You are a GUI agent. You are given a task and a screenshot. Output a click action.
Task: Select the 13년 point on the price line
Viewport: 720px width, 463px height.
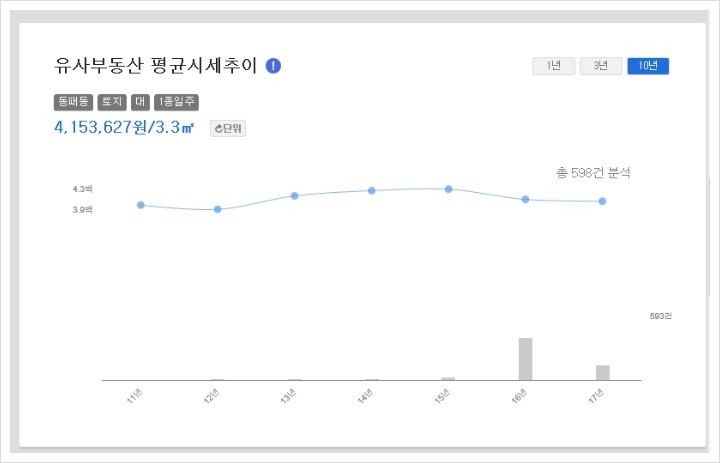294,195
